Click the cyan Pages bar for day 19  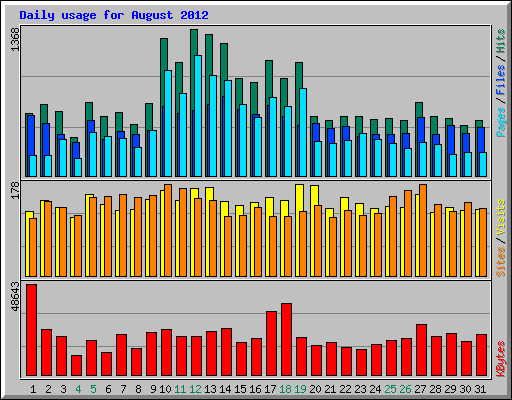coord(303,132)
